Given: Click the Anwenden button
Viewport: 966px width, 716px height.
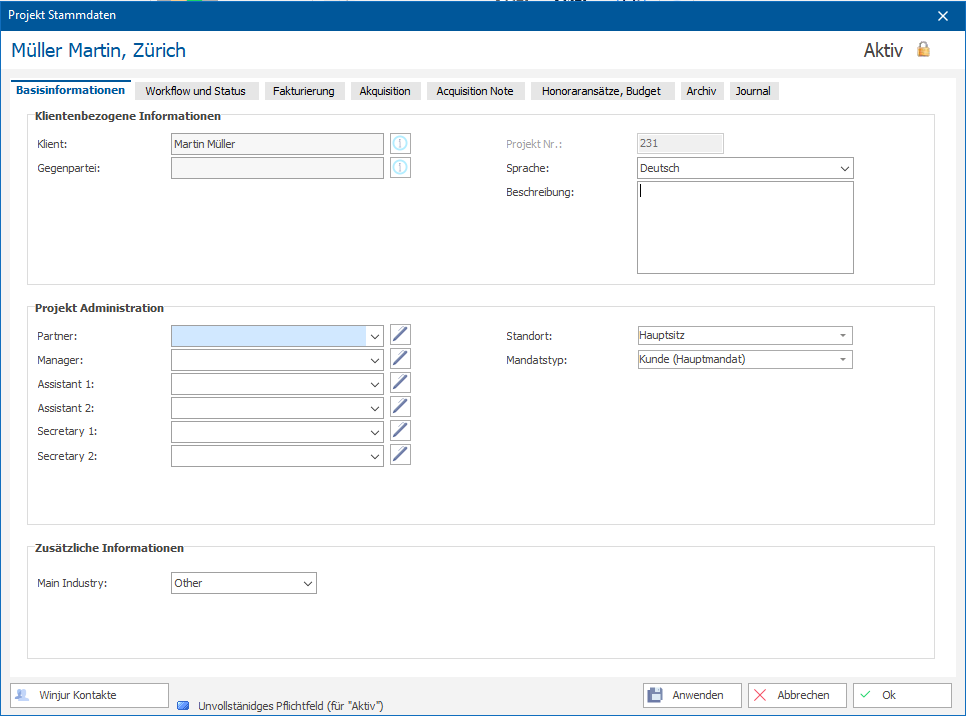Looking at the screenshot, I should point(692,695).
